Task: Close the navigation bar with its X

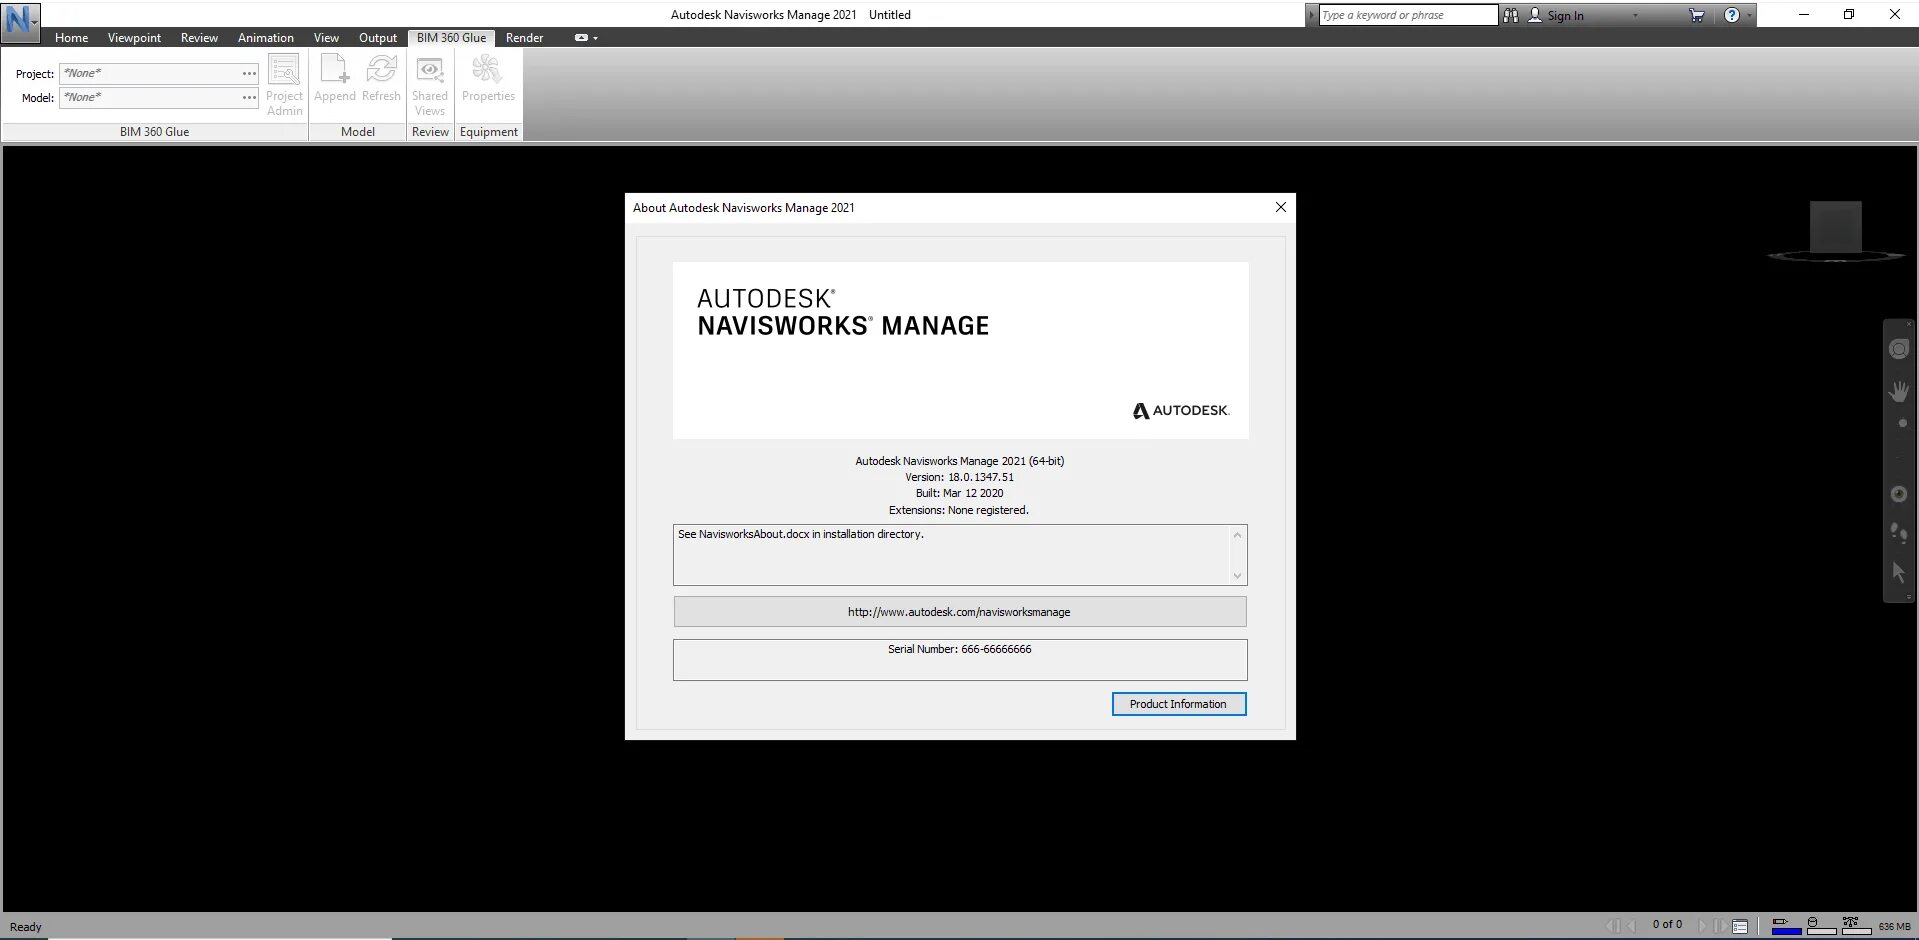Action: click(x=1909, y=324)
